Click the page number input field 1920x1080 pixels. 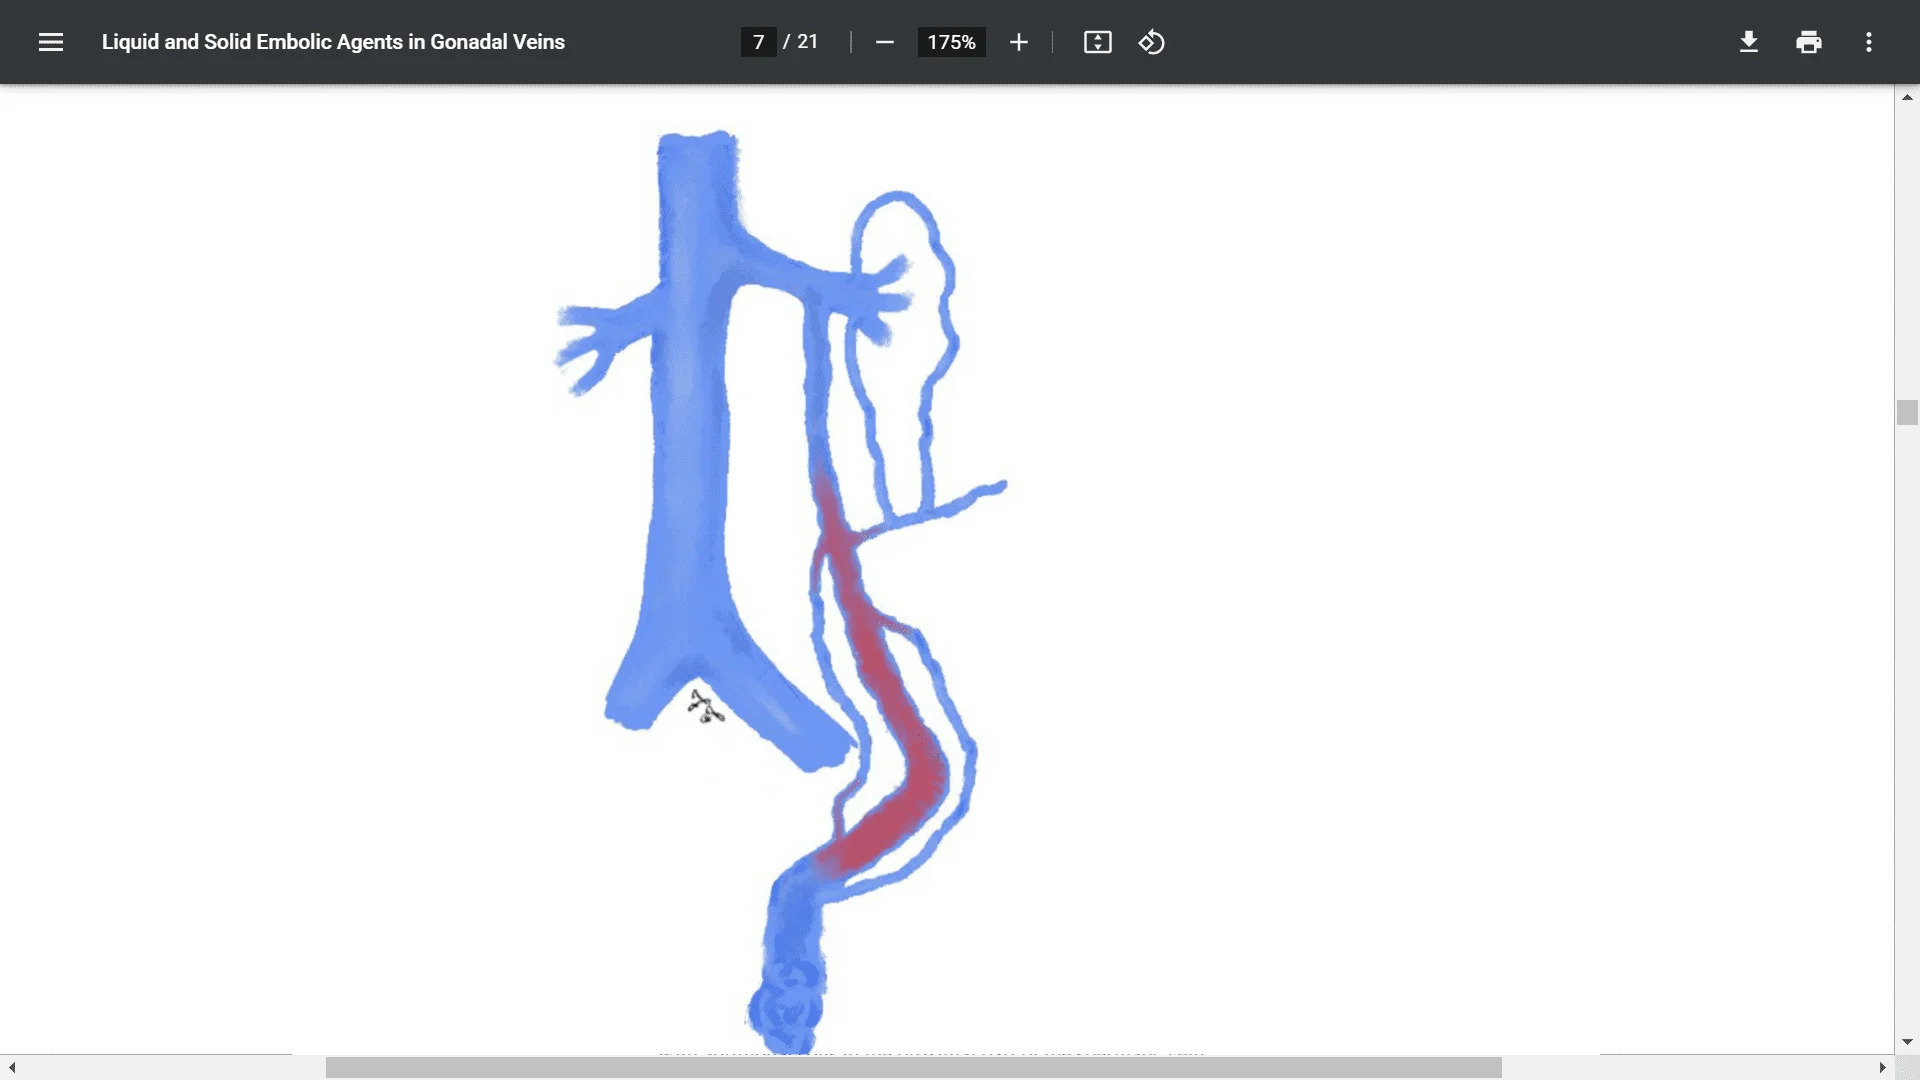coord(759,42)
